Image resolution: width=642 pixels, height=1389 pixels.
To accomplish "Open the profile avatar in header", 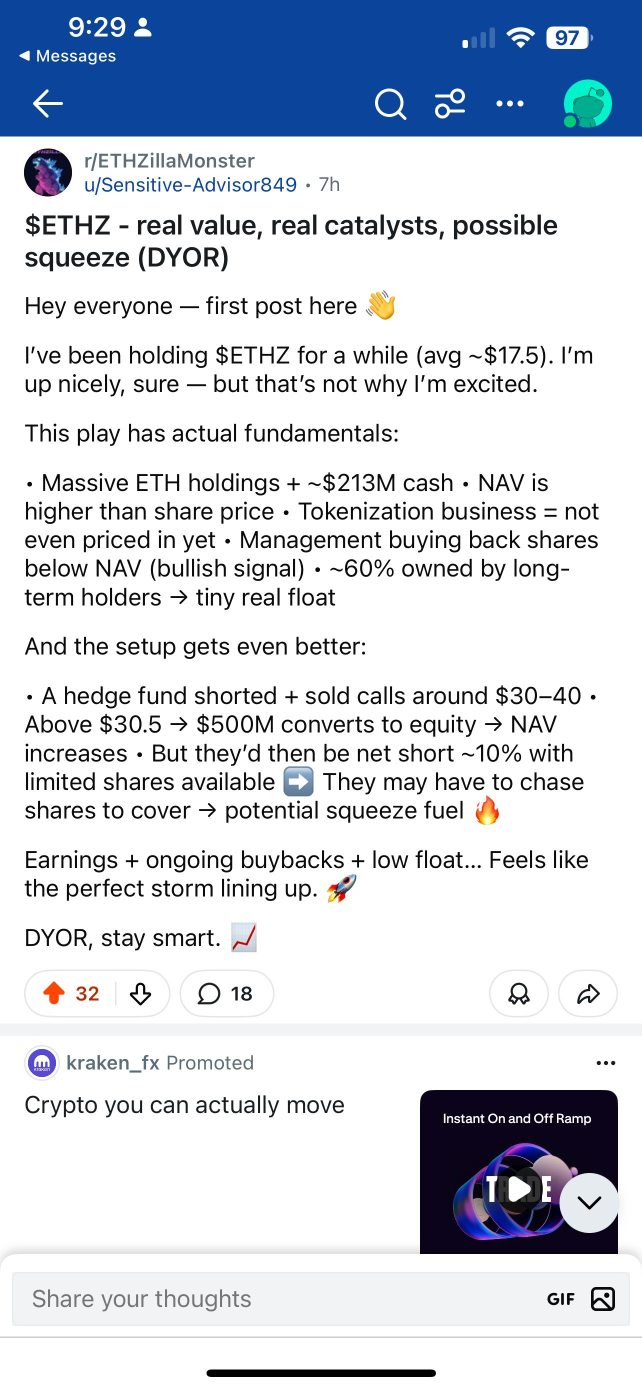I will (x=587, y=103).
